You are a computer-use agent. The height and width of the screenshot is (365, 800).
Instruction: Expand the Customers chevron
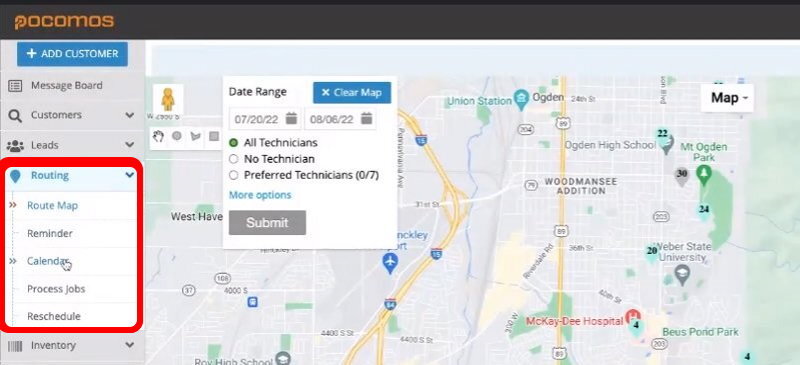(x=130, y=115)
